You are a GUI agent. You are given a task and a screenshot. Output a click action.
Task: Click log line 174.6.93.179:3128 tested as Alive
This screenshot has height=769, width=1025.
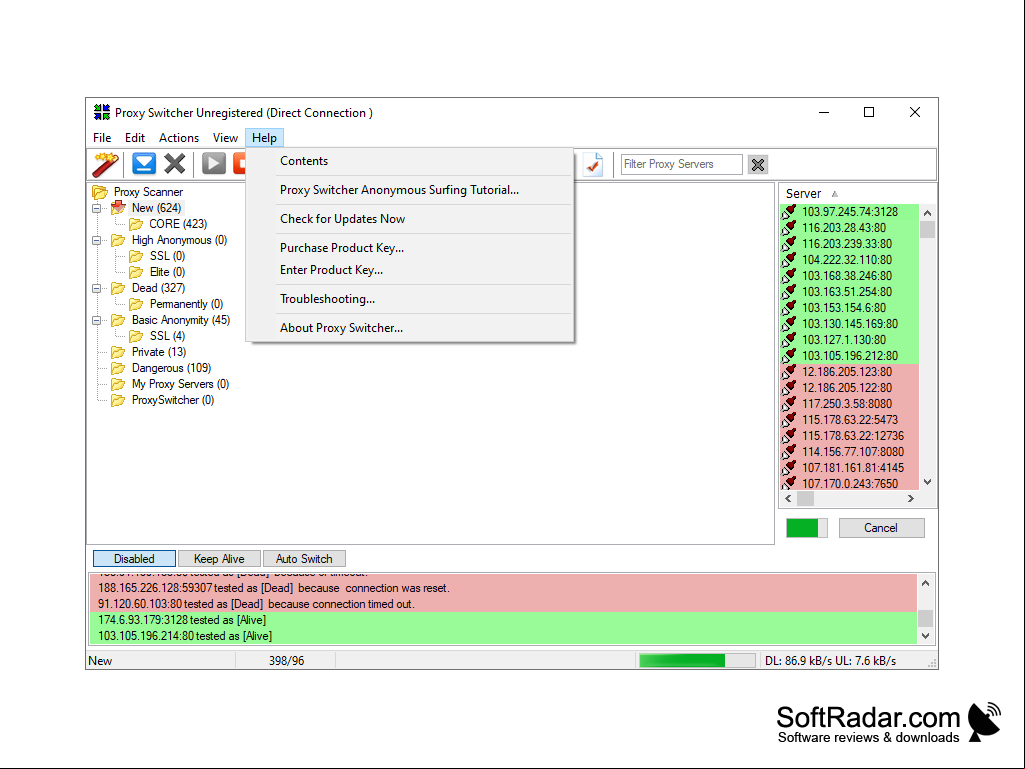coord(503,620)
